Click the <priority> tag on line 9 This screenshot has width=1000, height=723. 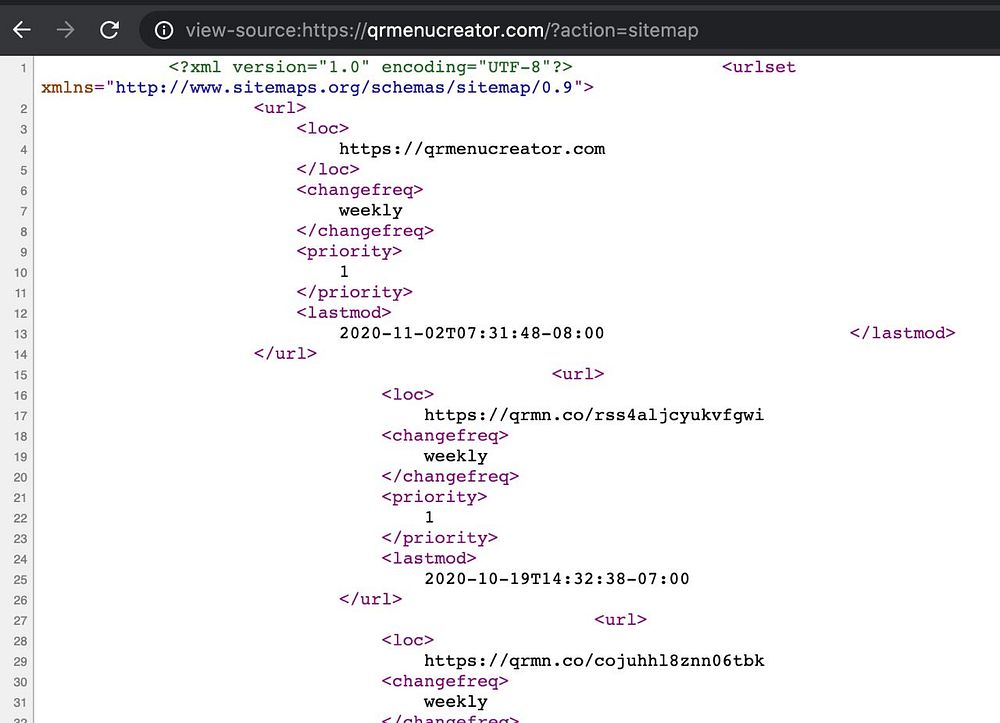point(349,251)
